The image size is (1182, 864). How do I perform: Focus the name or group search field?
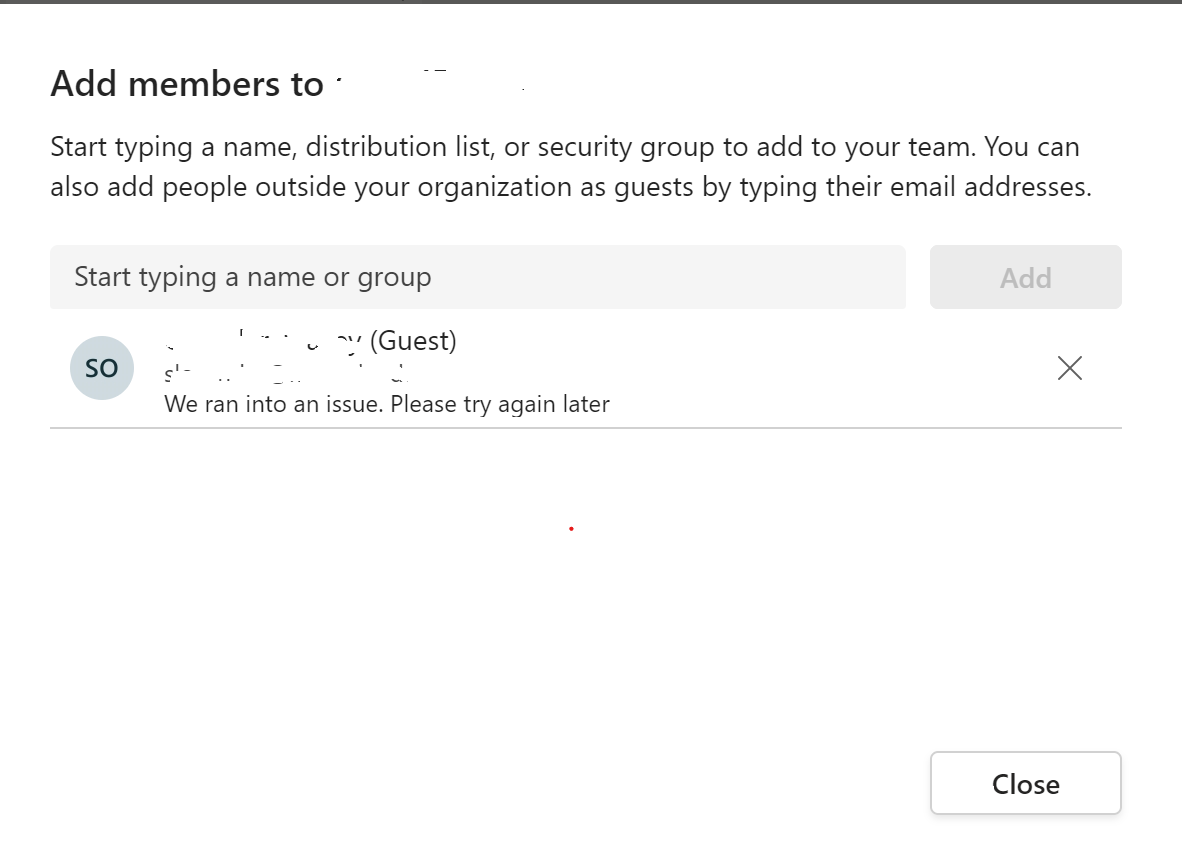[478, 277]
